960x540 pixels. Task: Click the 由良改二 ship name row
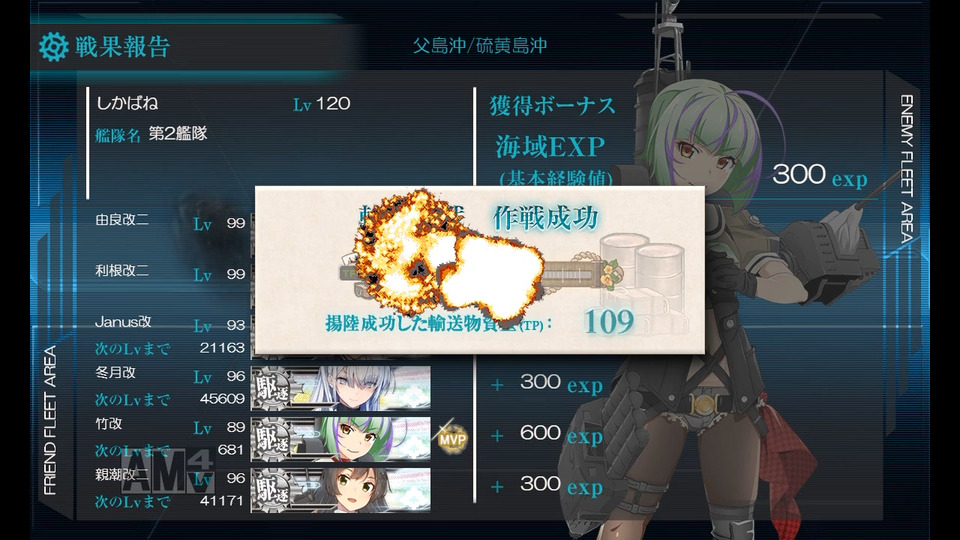[x=170, y=221]
